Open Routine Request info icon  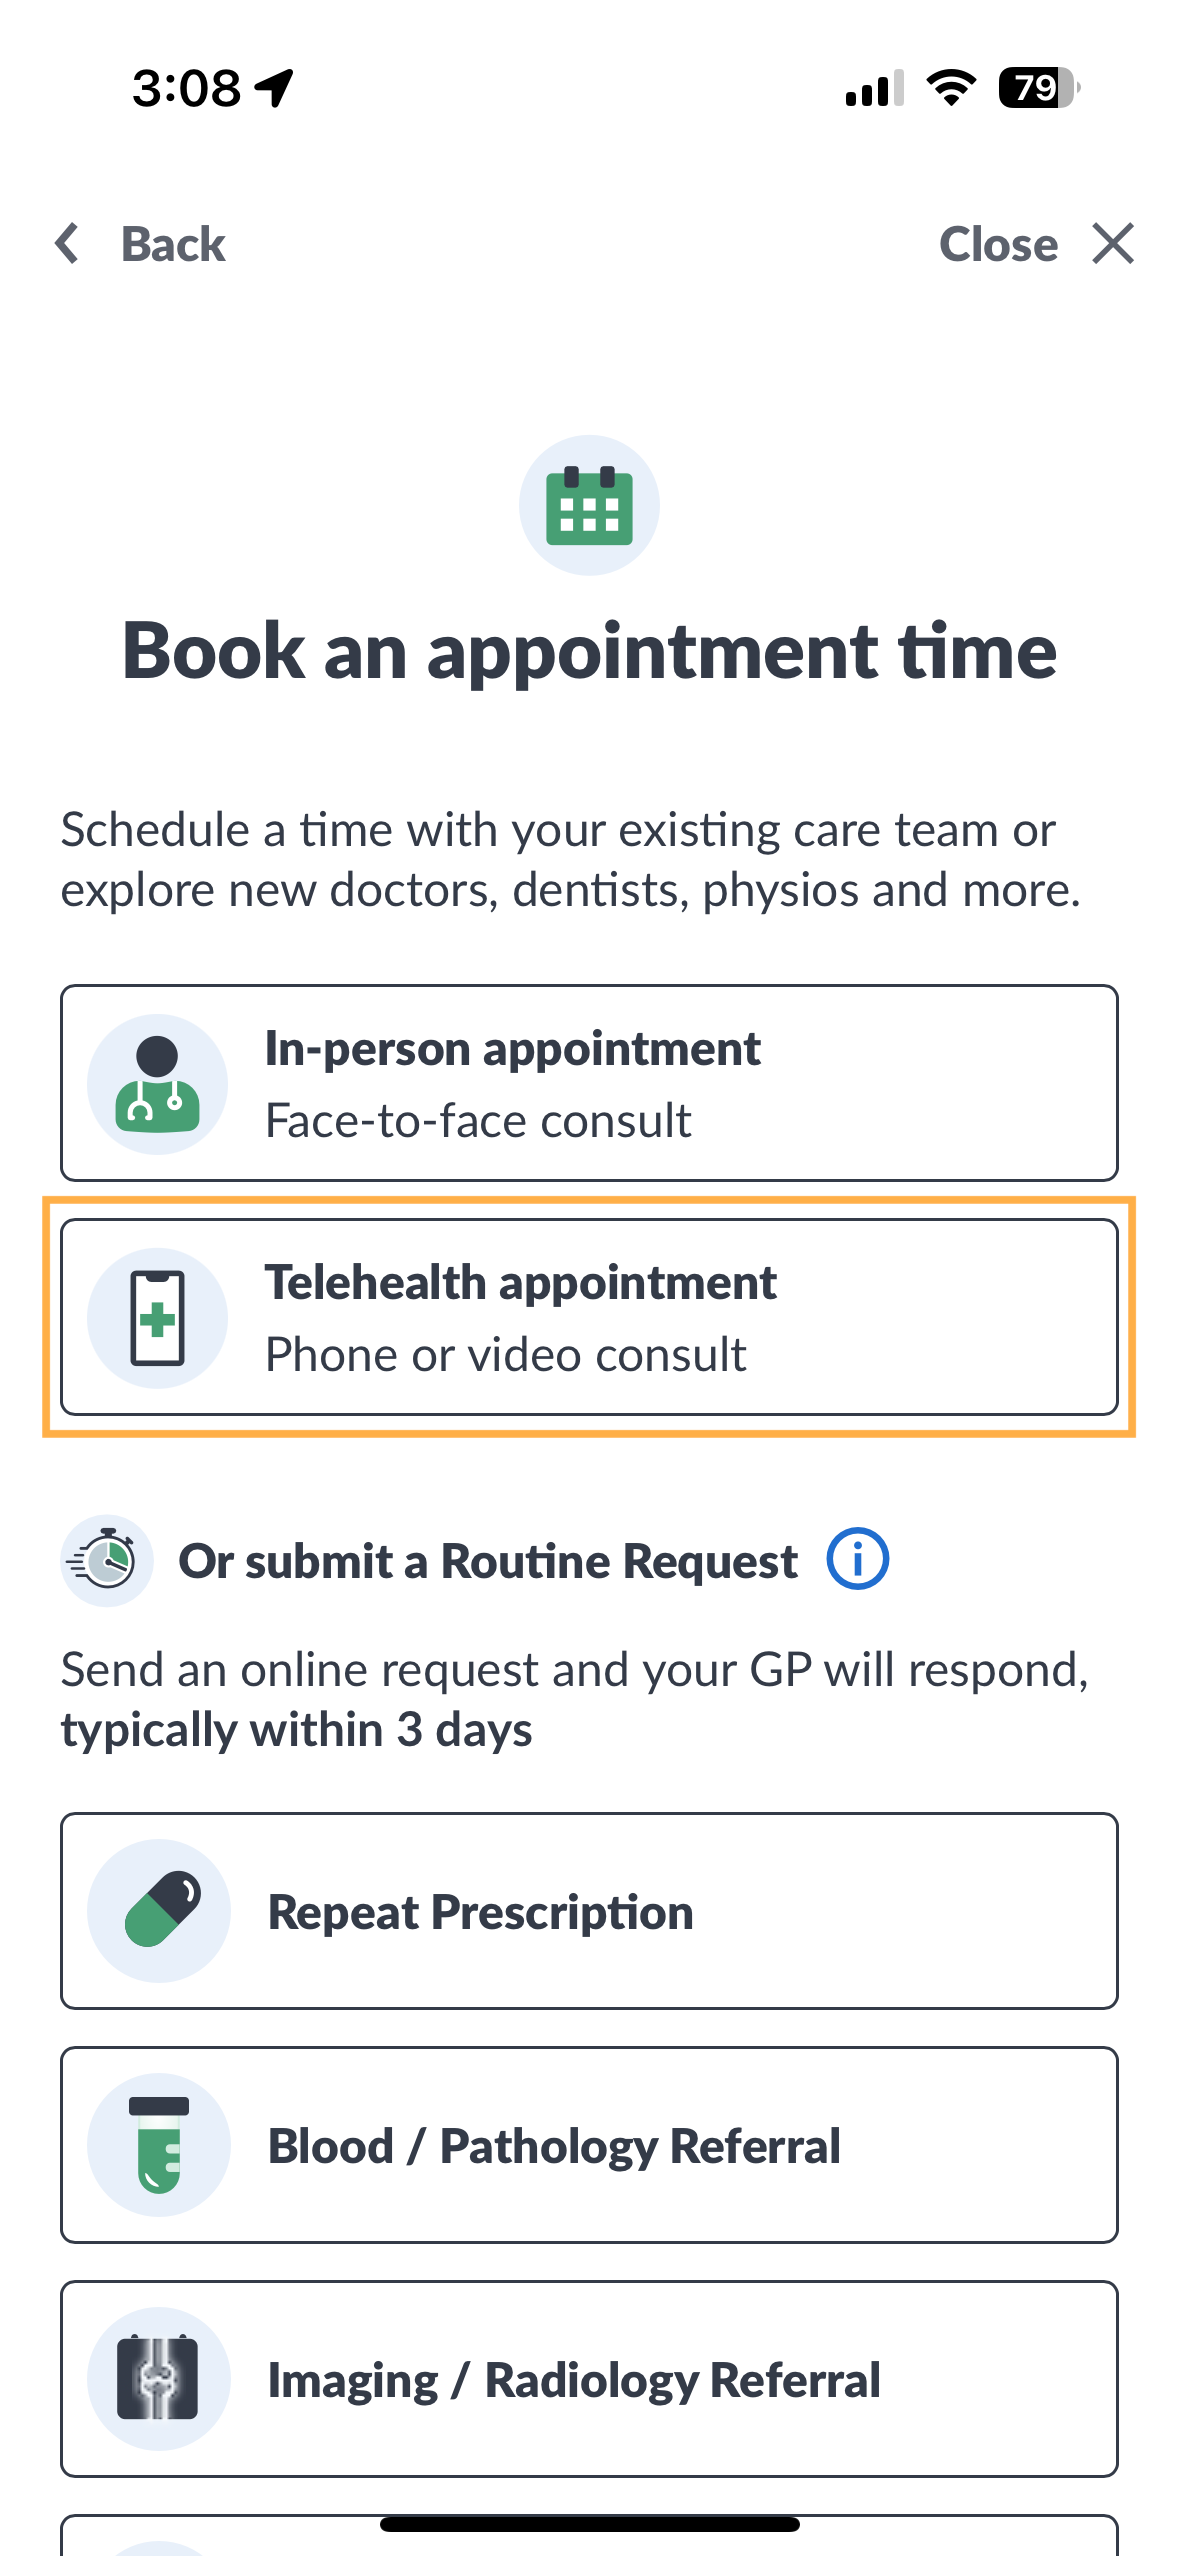[857, 1559]
